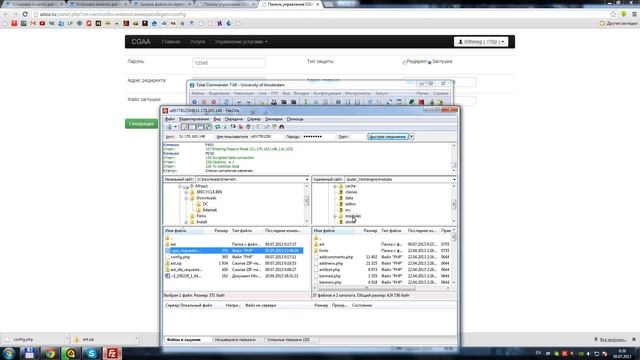Open the Сервер menu in FileZilla

(254, 119)
